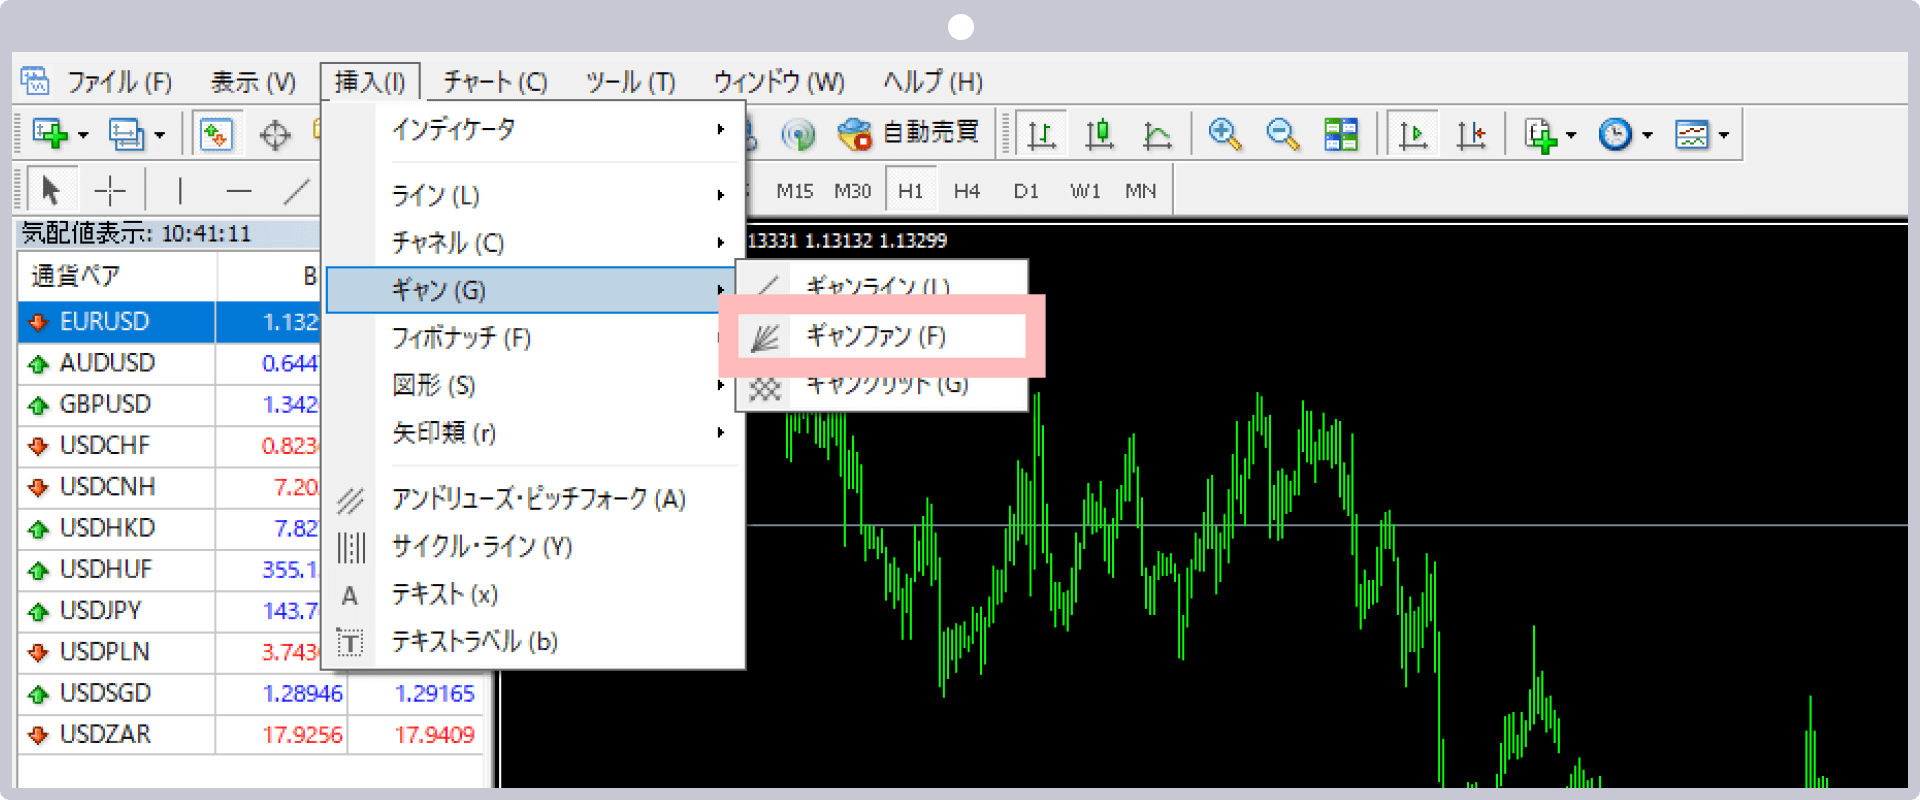Click the tile windows icon
Image resolution: width=1920 pixels, height=800 pixels.
click(x=1340, y=134)
